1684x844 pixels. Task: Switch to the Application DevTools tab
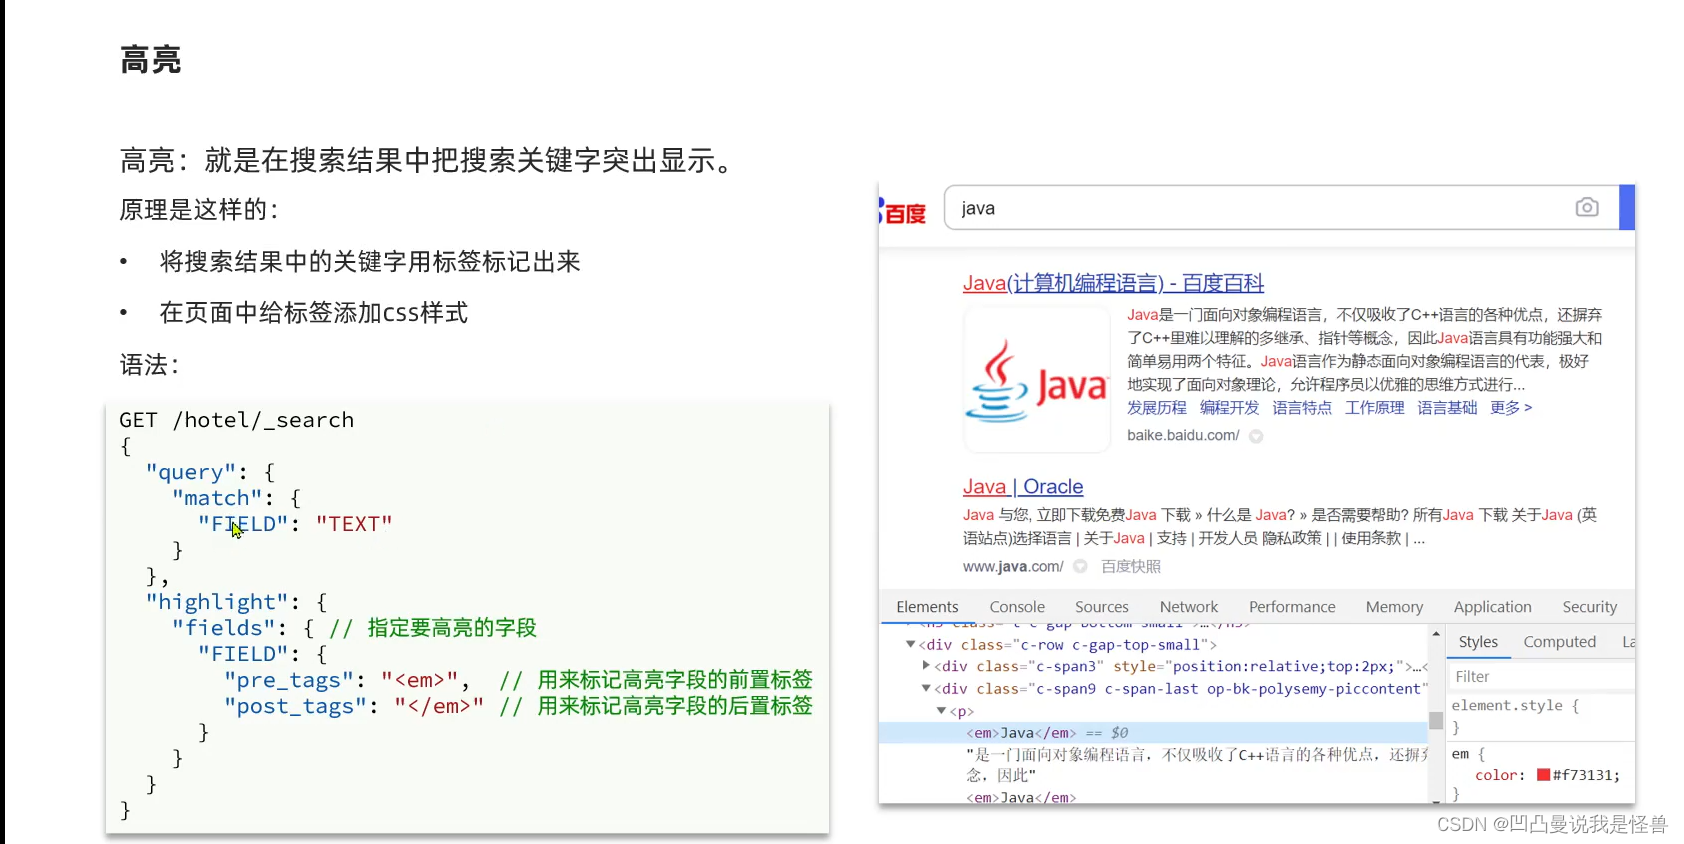(x=1492, y=607)
